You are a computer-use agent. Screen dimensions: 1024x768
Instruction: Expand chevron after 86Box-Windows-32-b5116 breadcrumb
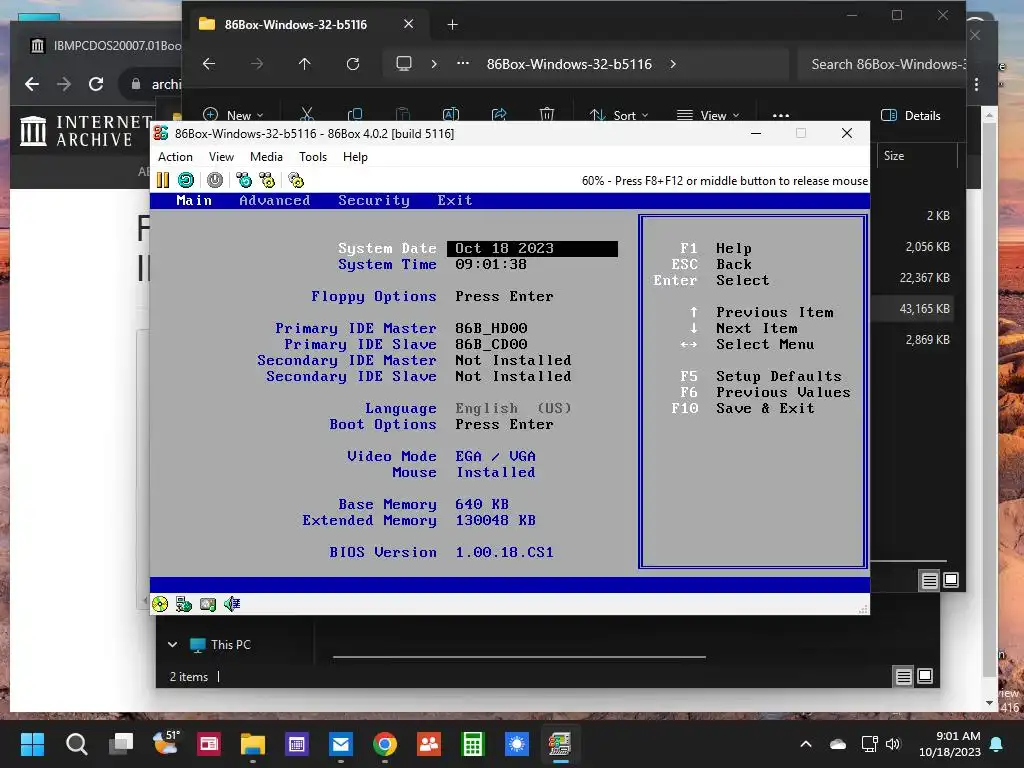(673, 64)
